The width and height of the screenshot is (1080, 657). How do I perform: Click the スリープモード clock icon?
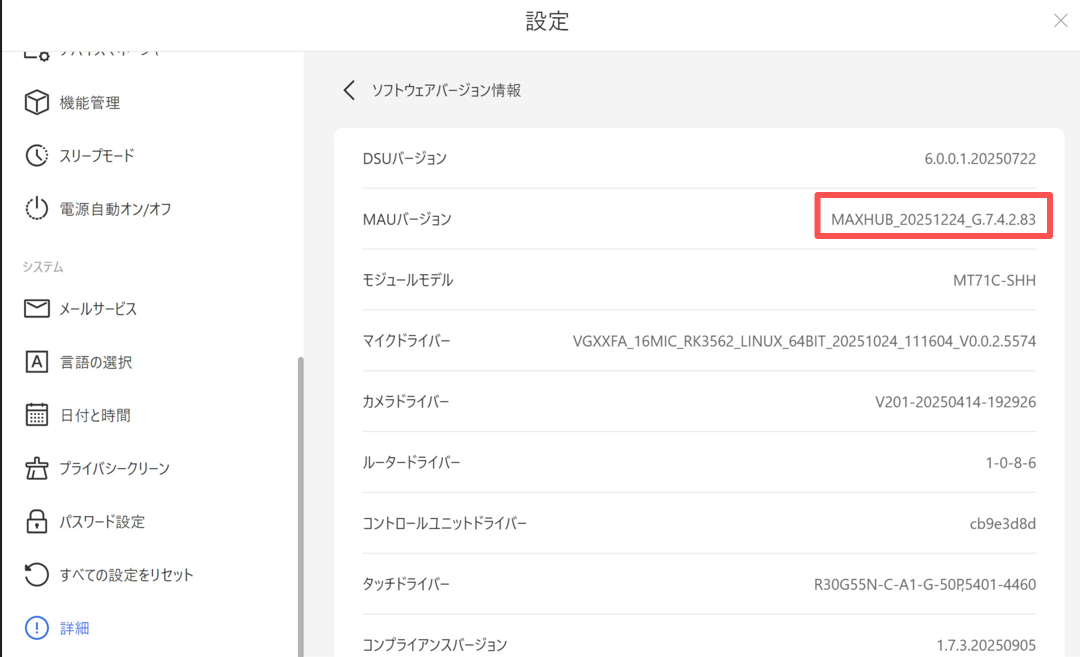37,156
